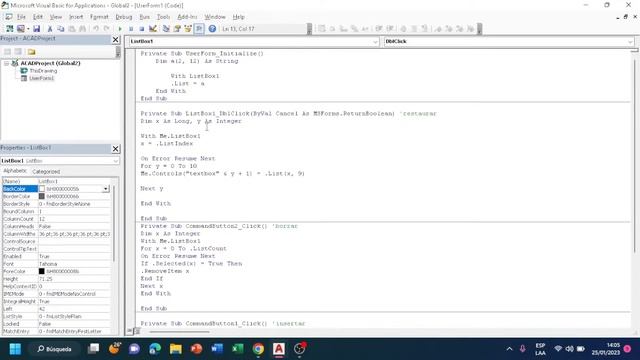640x360 pixels.
Task: Run the macro with the green play icon
Action: click(120, 29)
